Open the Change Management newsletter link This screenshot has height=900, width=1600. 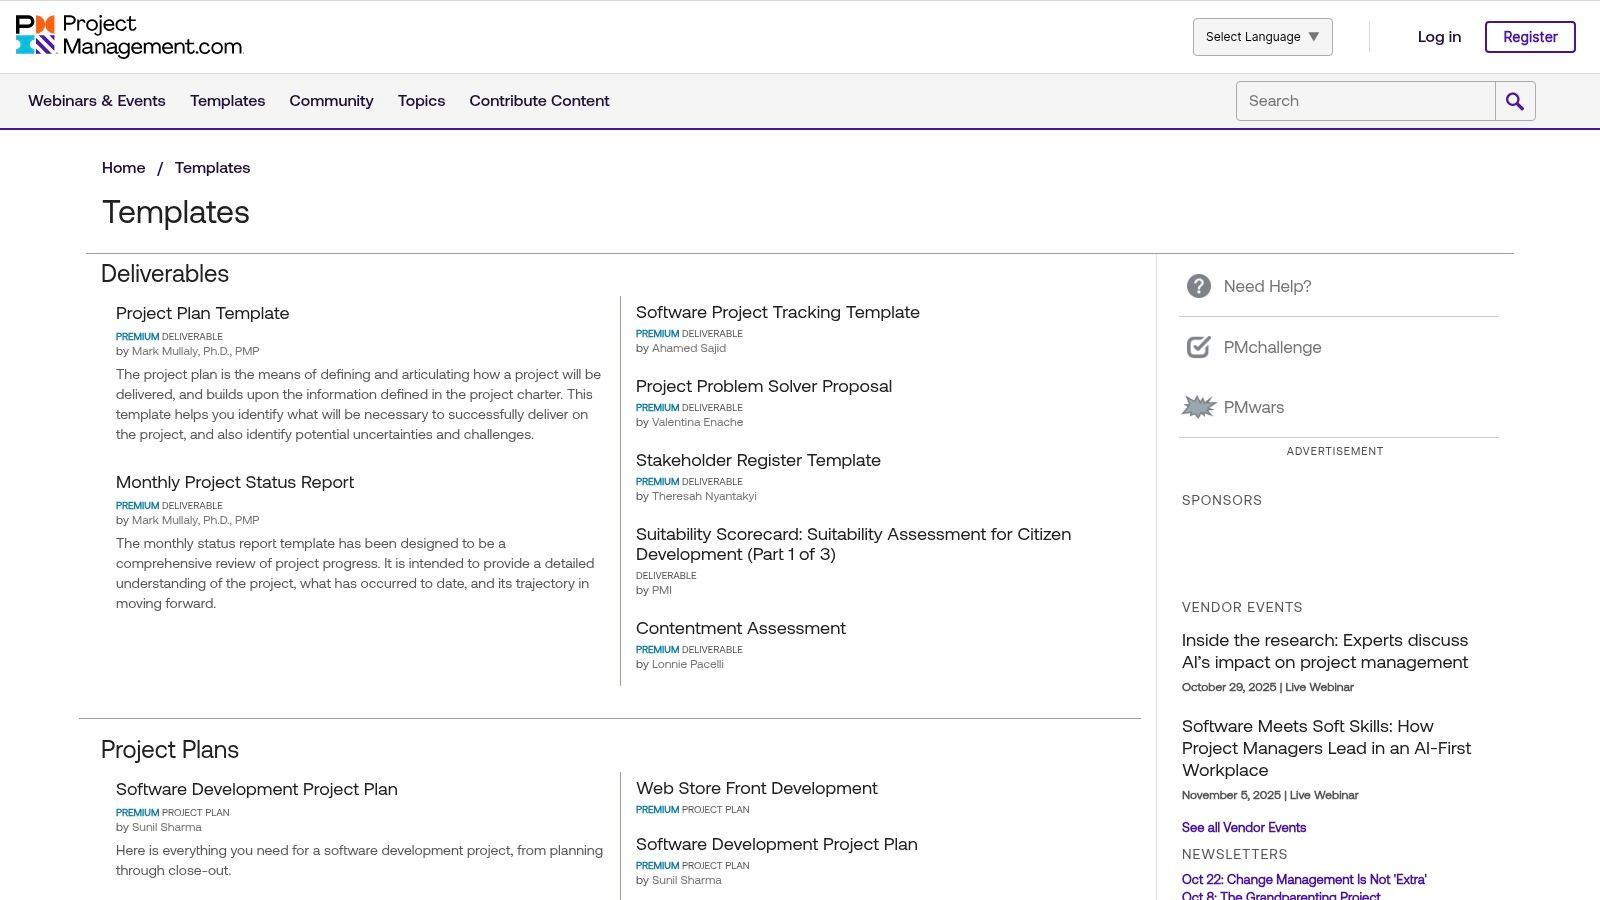coord(1305,879)
